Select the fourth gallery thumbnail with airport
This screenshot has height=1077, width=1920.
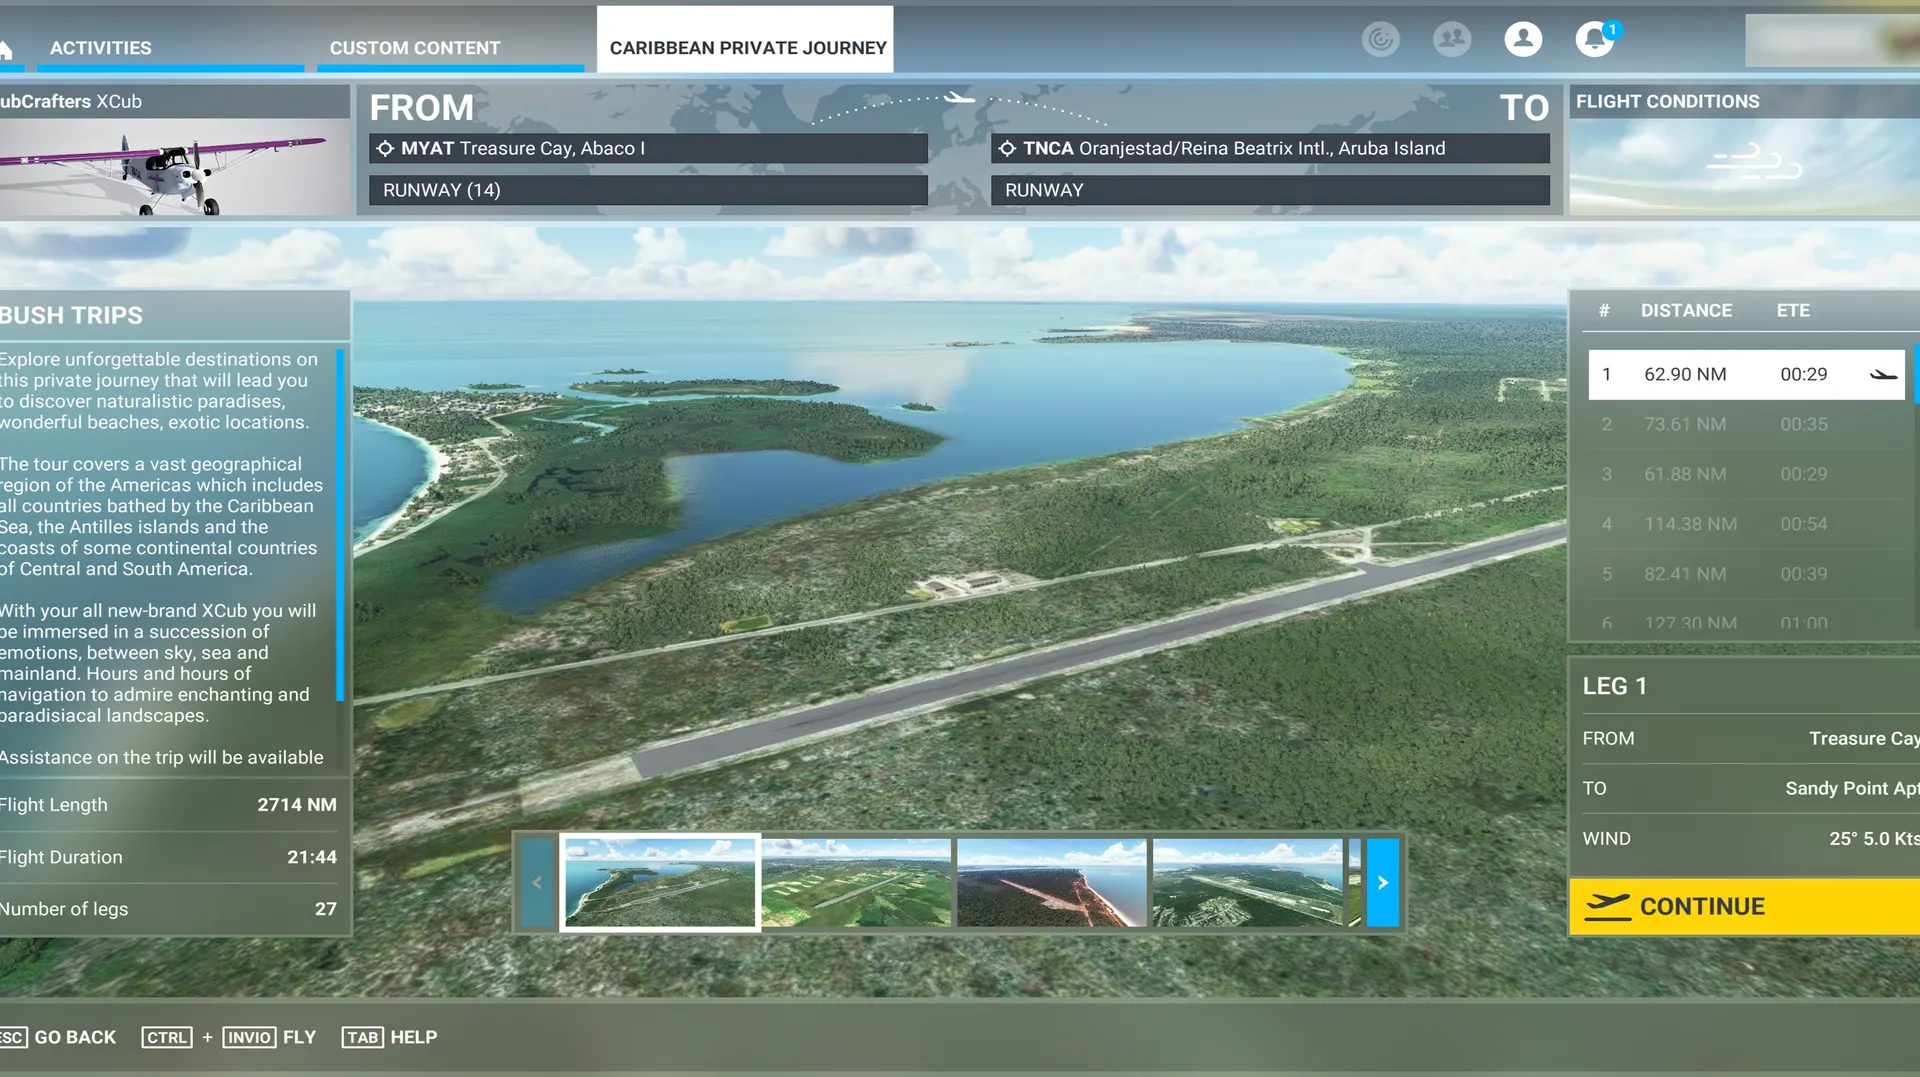point(1247,882)
